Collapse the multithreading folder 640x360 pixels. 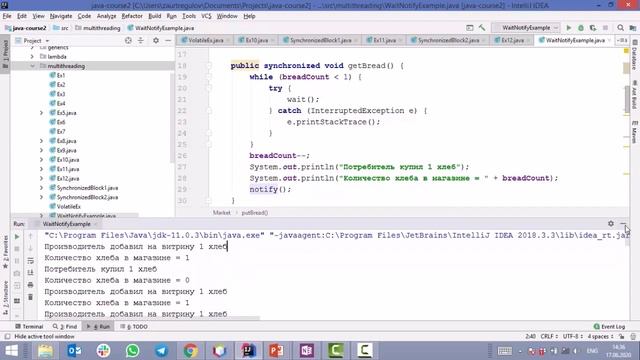[x=33, y=66]
